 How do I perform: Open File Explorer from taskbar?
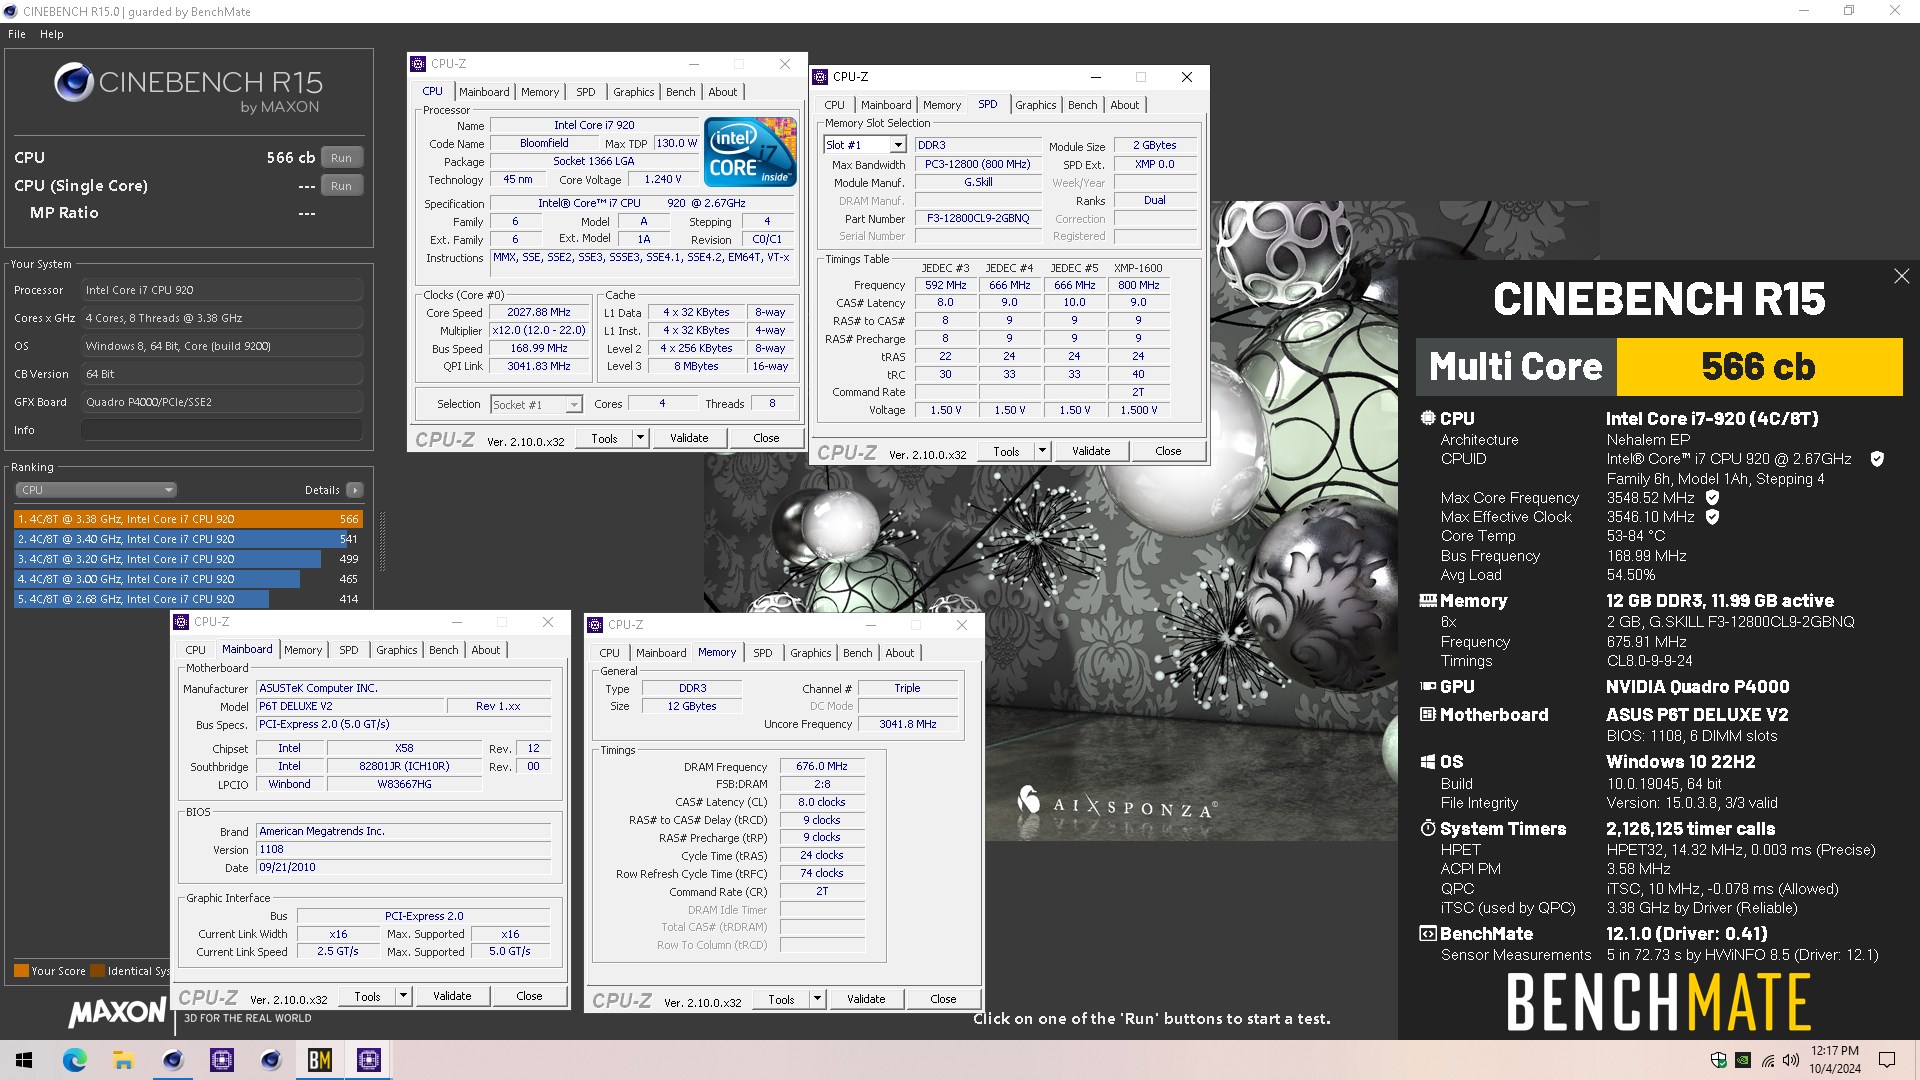pos(123,1060)
